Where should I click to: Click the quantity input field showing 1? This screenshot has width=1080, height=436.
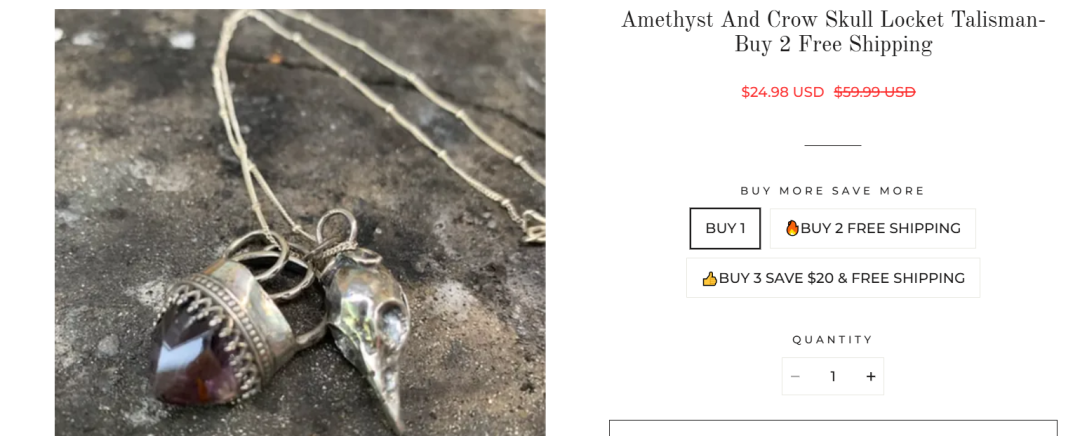pos(833,377)
